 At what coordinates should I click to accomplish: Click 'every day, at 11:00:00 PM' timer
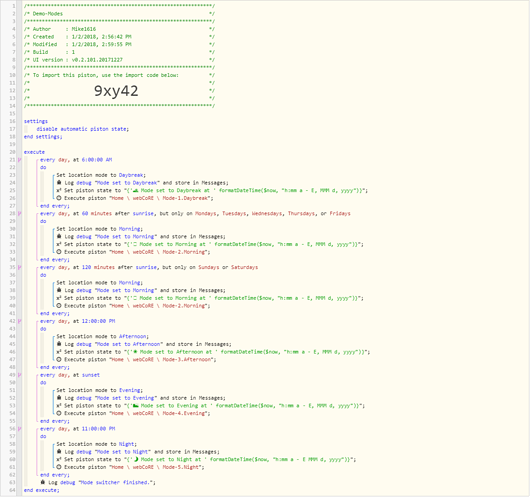78,430
